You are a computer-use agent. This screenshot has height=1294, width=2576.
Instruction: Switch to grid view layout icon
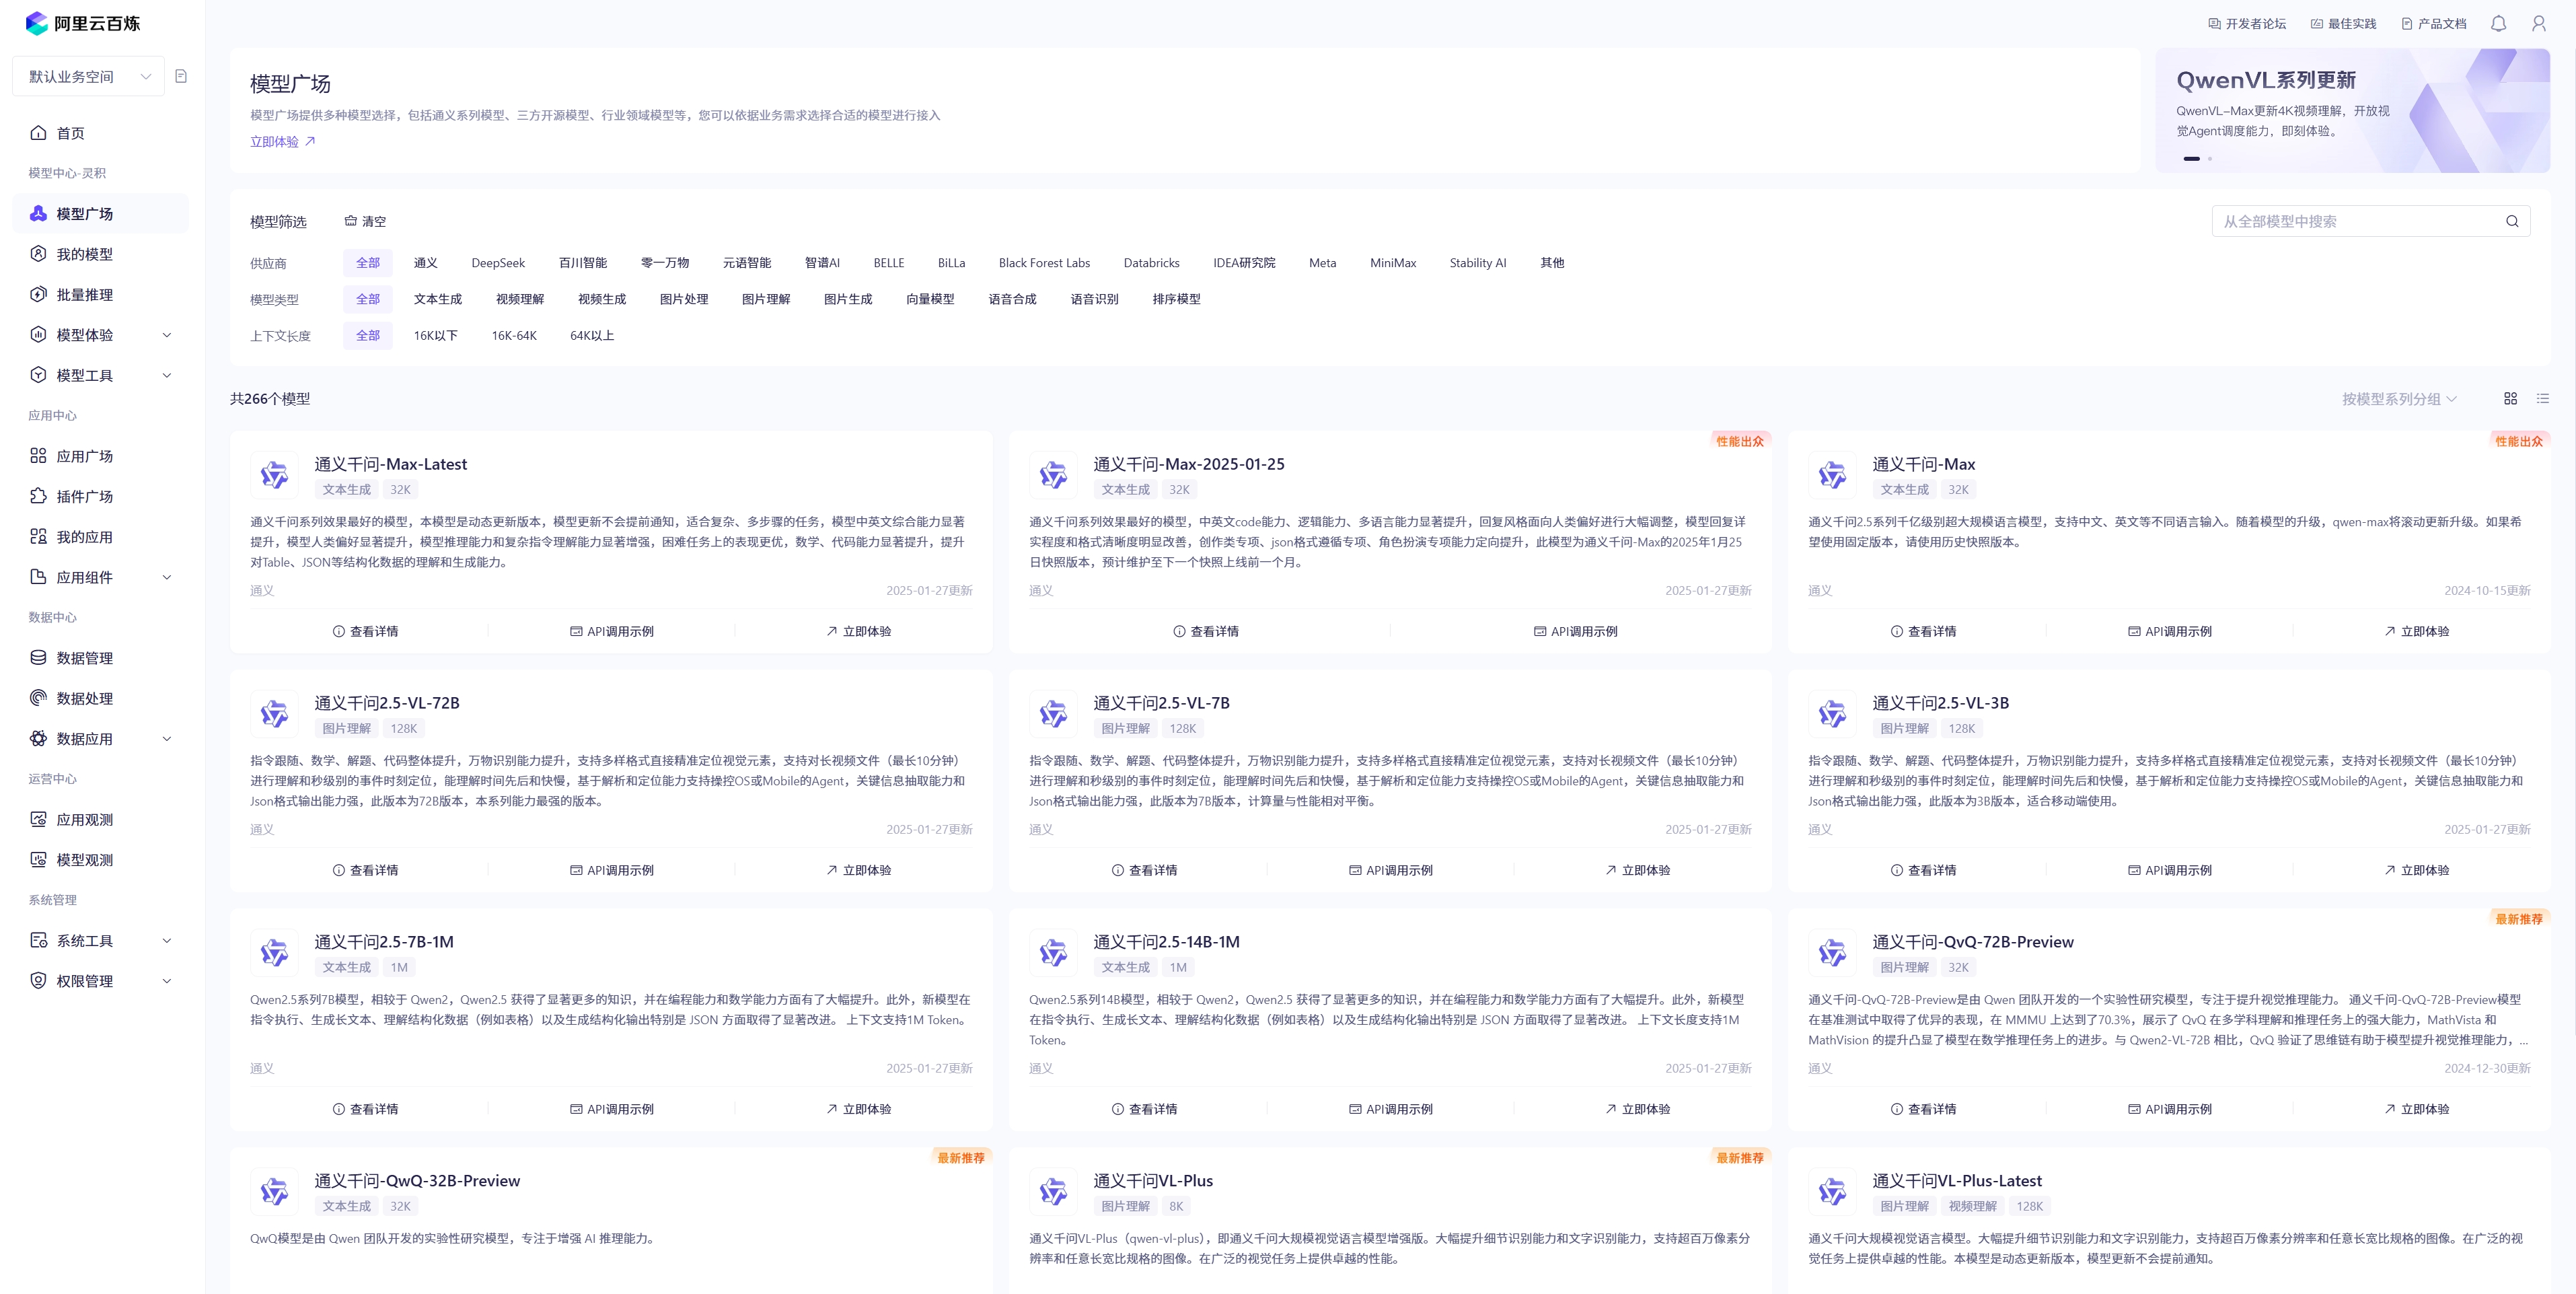[2510, 398]
